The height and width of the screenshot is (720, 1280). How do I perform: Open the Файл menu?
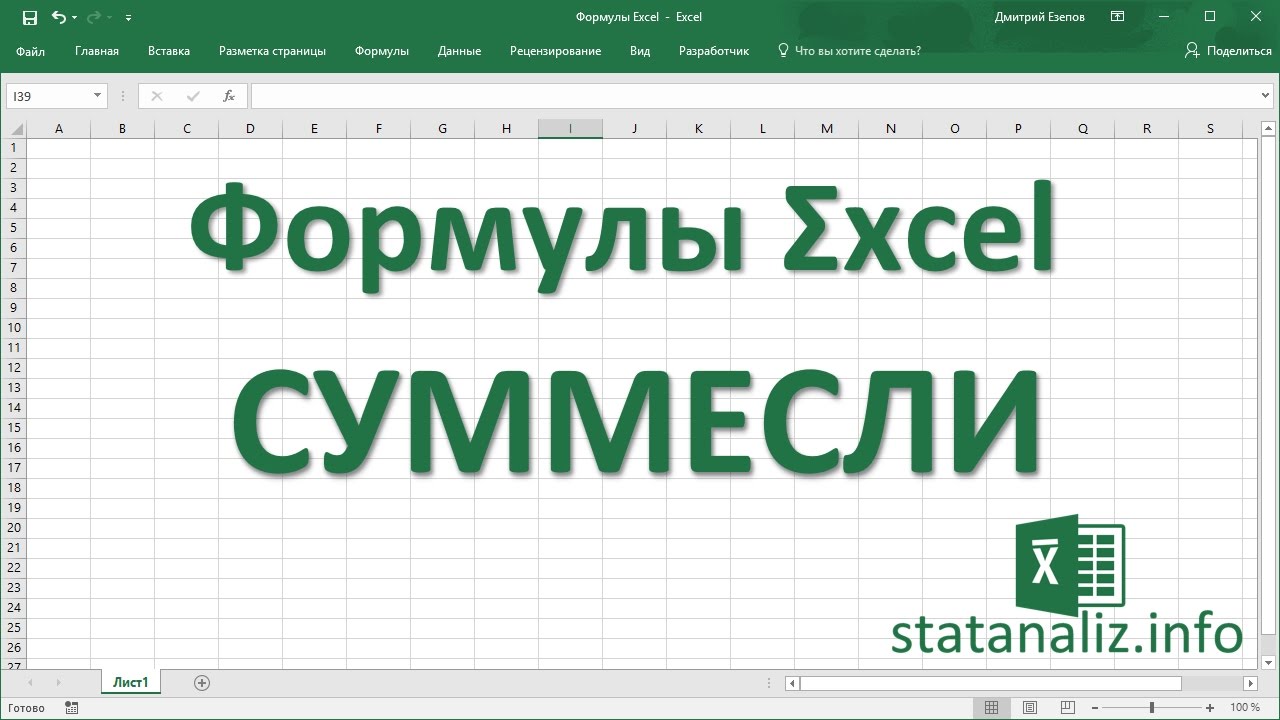pos(30,51)
